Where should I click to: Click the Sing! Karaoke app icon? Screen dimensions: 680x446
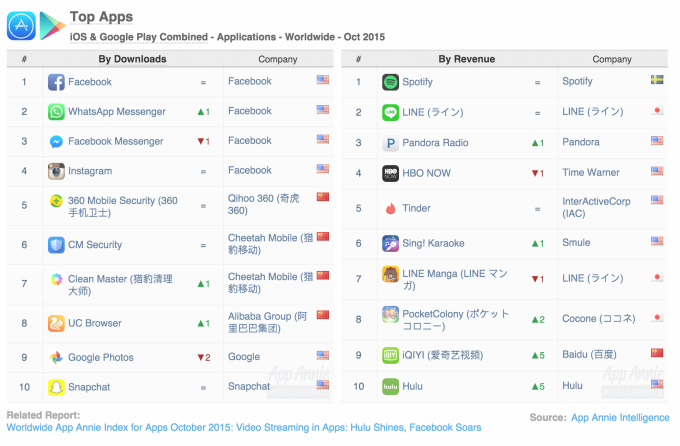coord(390,244)
